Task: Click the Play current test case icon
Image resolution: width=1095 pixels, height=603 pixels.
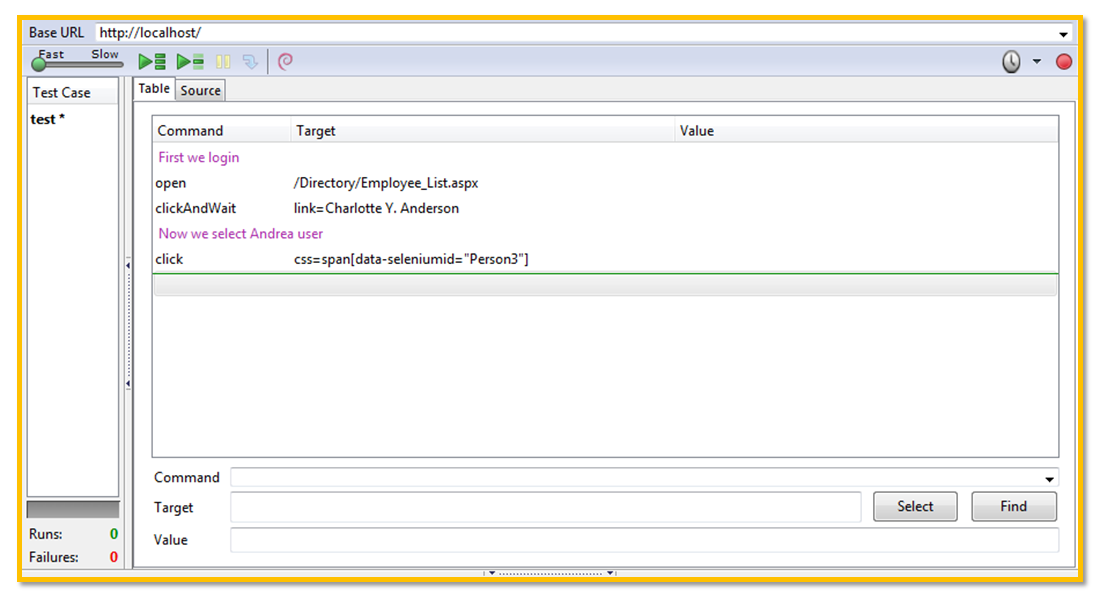Action: (190, 62)
